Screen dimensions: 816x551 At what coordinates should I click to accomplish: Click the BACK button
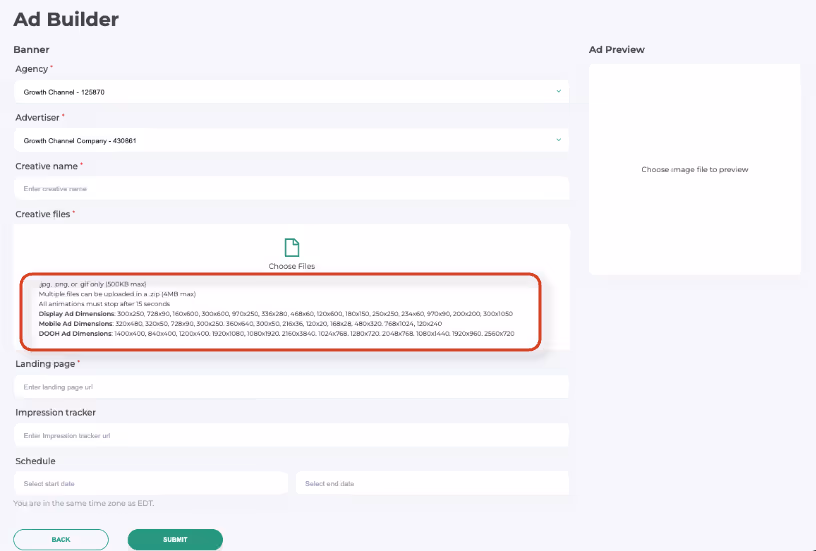pos(61,540)
